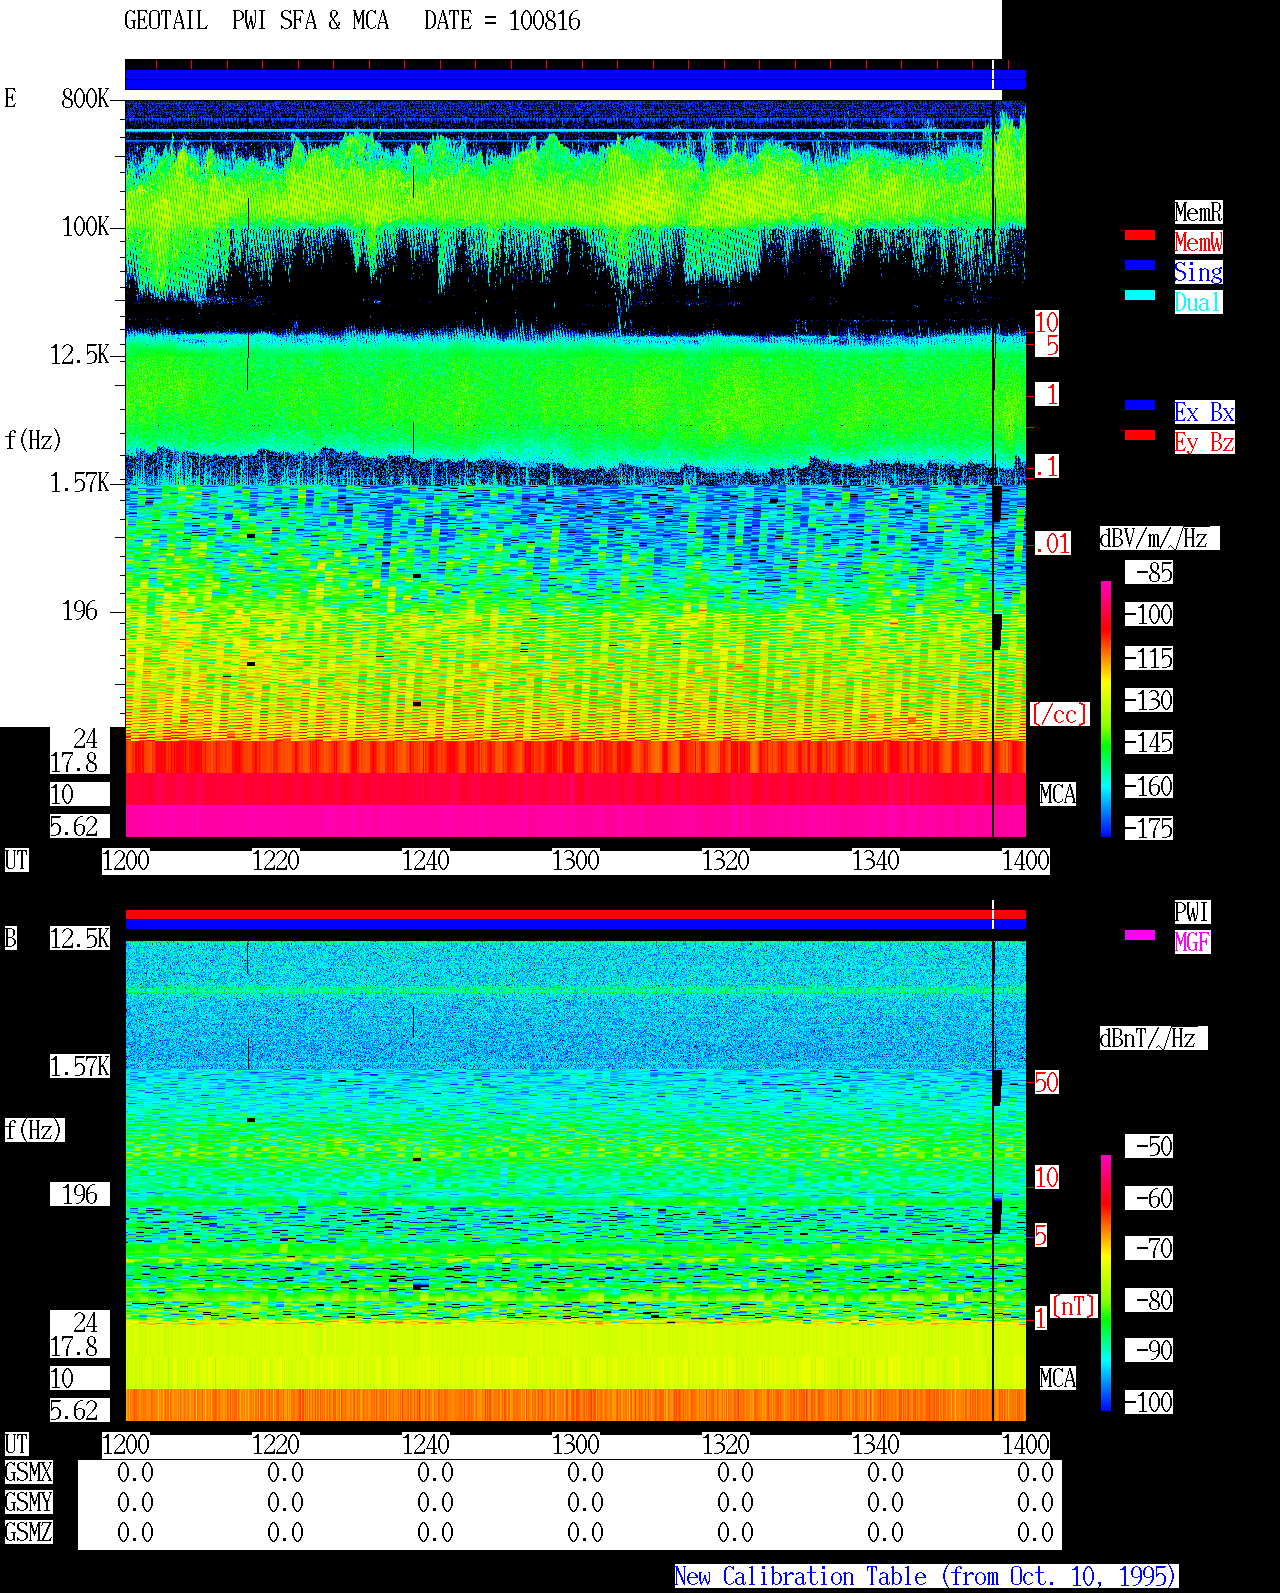Click the red MemW legend swatch
Screen dimensions: 1280x1593
[1140, 236]
